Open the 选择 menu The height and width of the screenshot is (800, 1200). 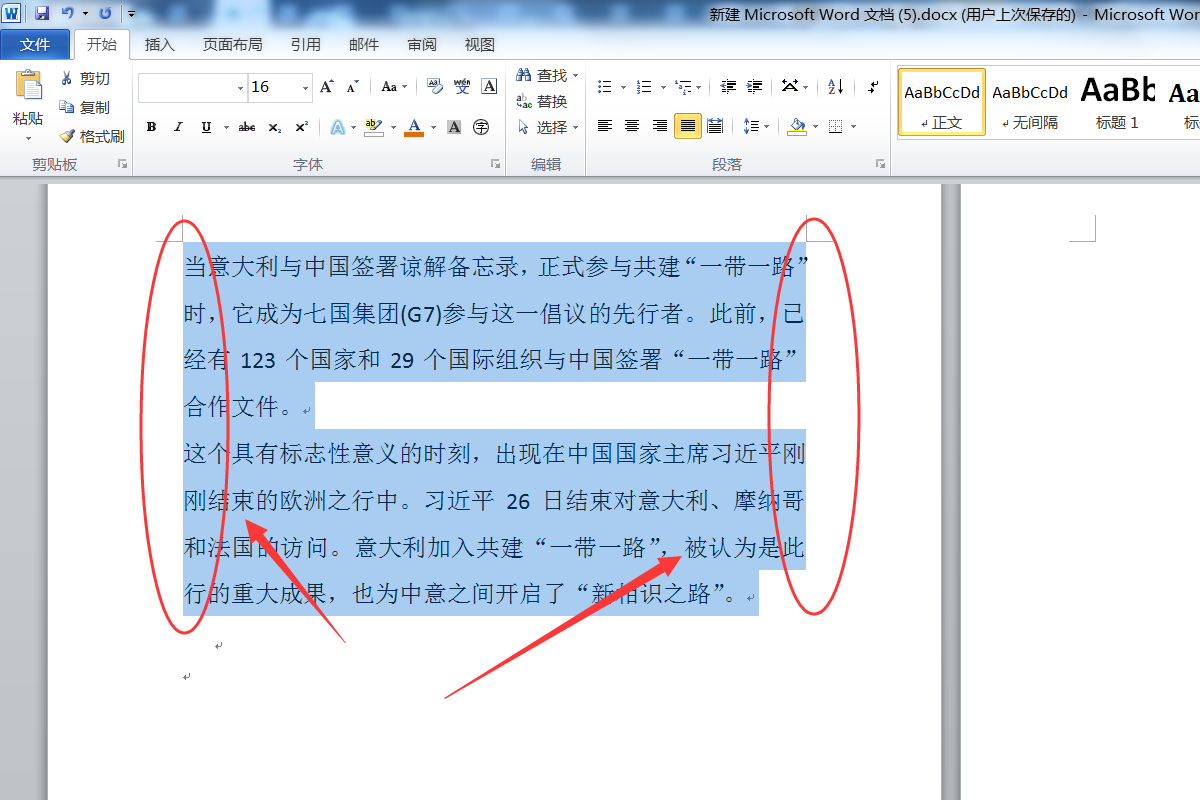click(x=547, y=127)
